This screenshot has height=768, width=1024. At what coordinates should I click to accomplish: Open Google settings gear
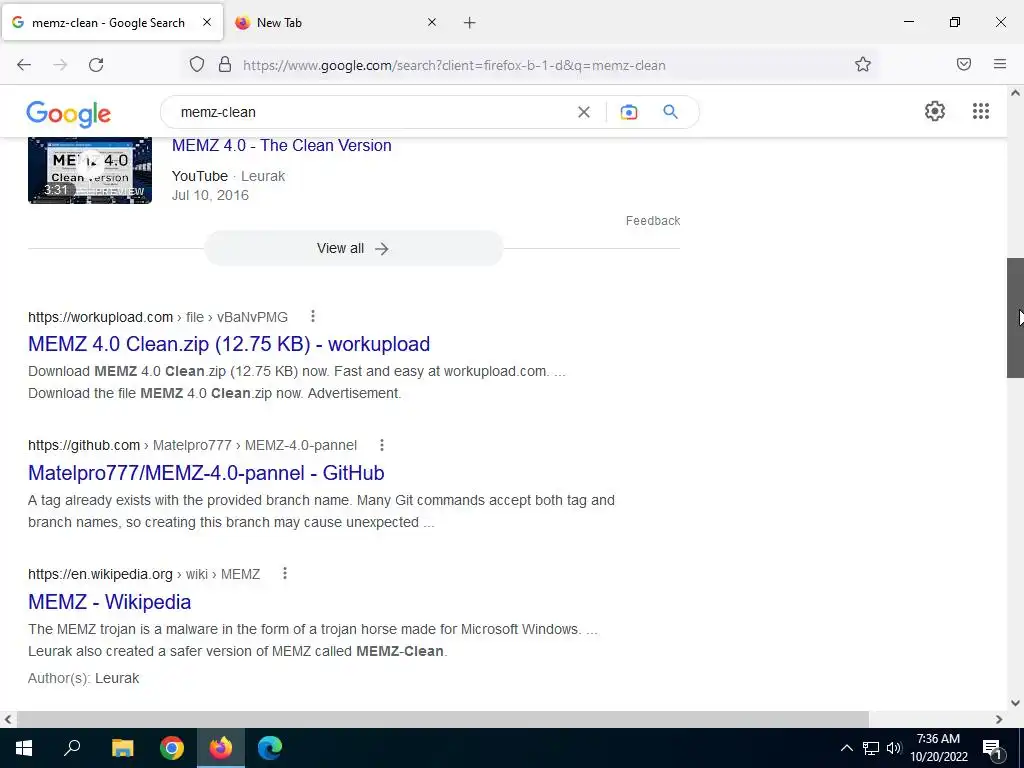tap(935, 111)
